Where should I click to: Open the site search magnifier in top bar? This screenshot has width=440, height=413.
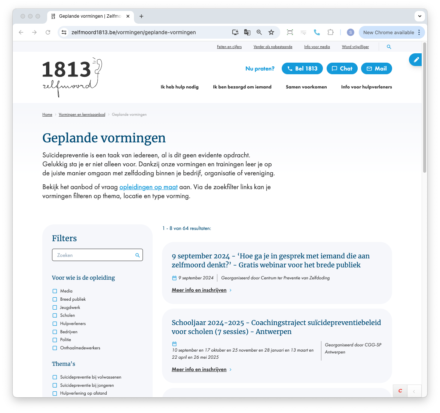pyautogui.click(x=389, y=47)
